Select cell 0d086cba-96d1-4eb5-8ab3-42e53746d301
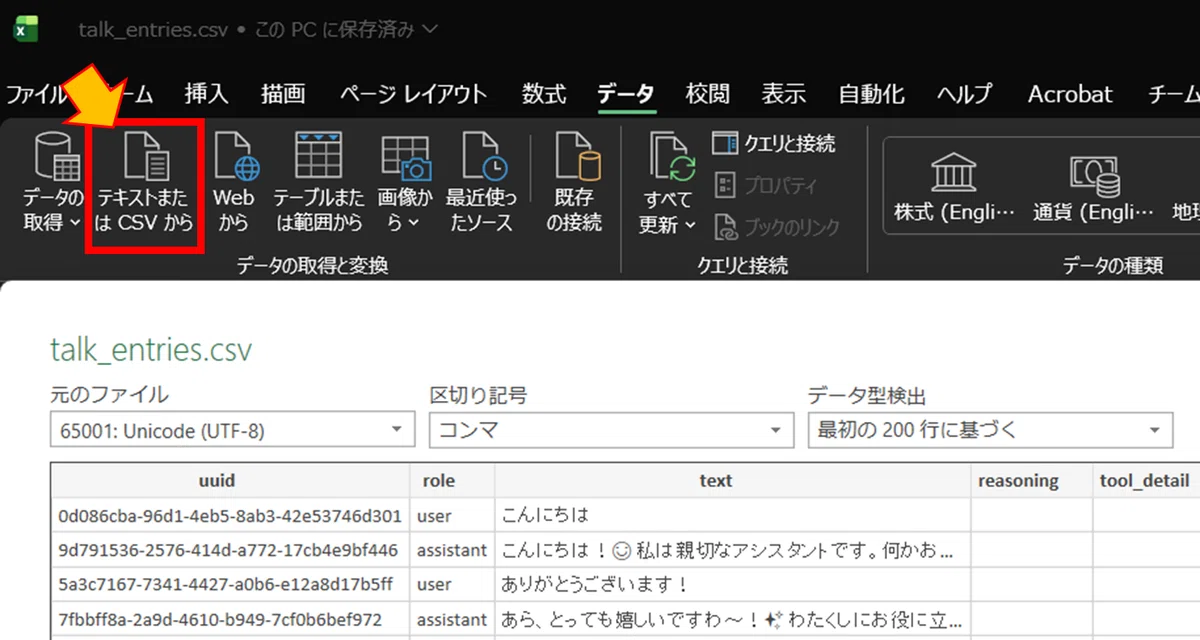 pyautogui.click(x=230, y=516)
